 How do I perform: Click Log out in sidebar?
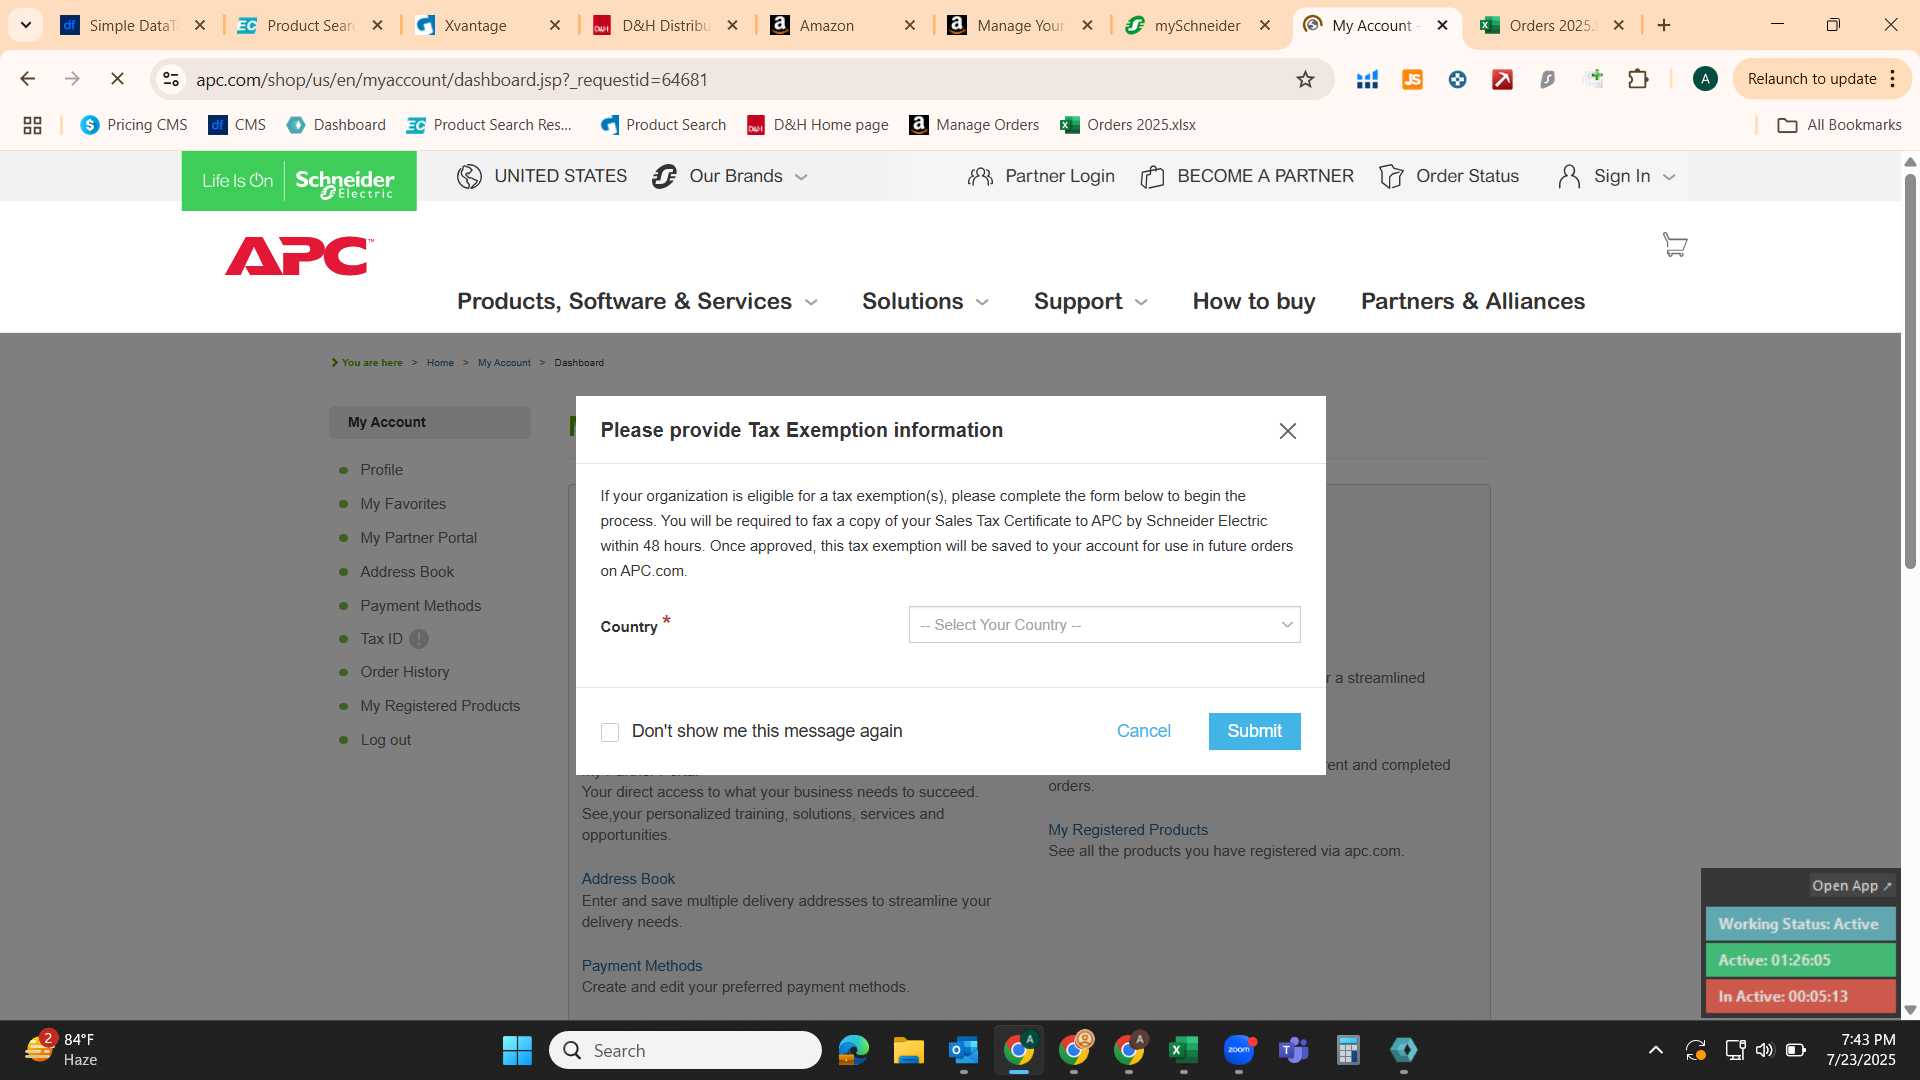[x=385, y=740]
